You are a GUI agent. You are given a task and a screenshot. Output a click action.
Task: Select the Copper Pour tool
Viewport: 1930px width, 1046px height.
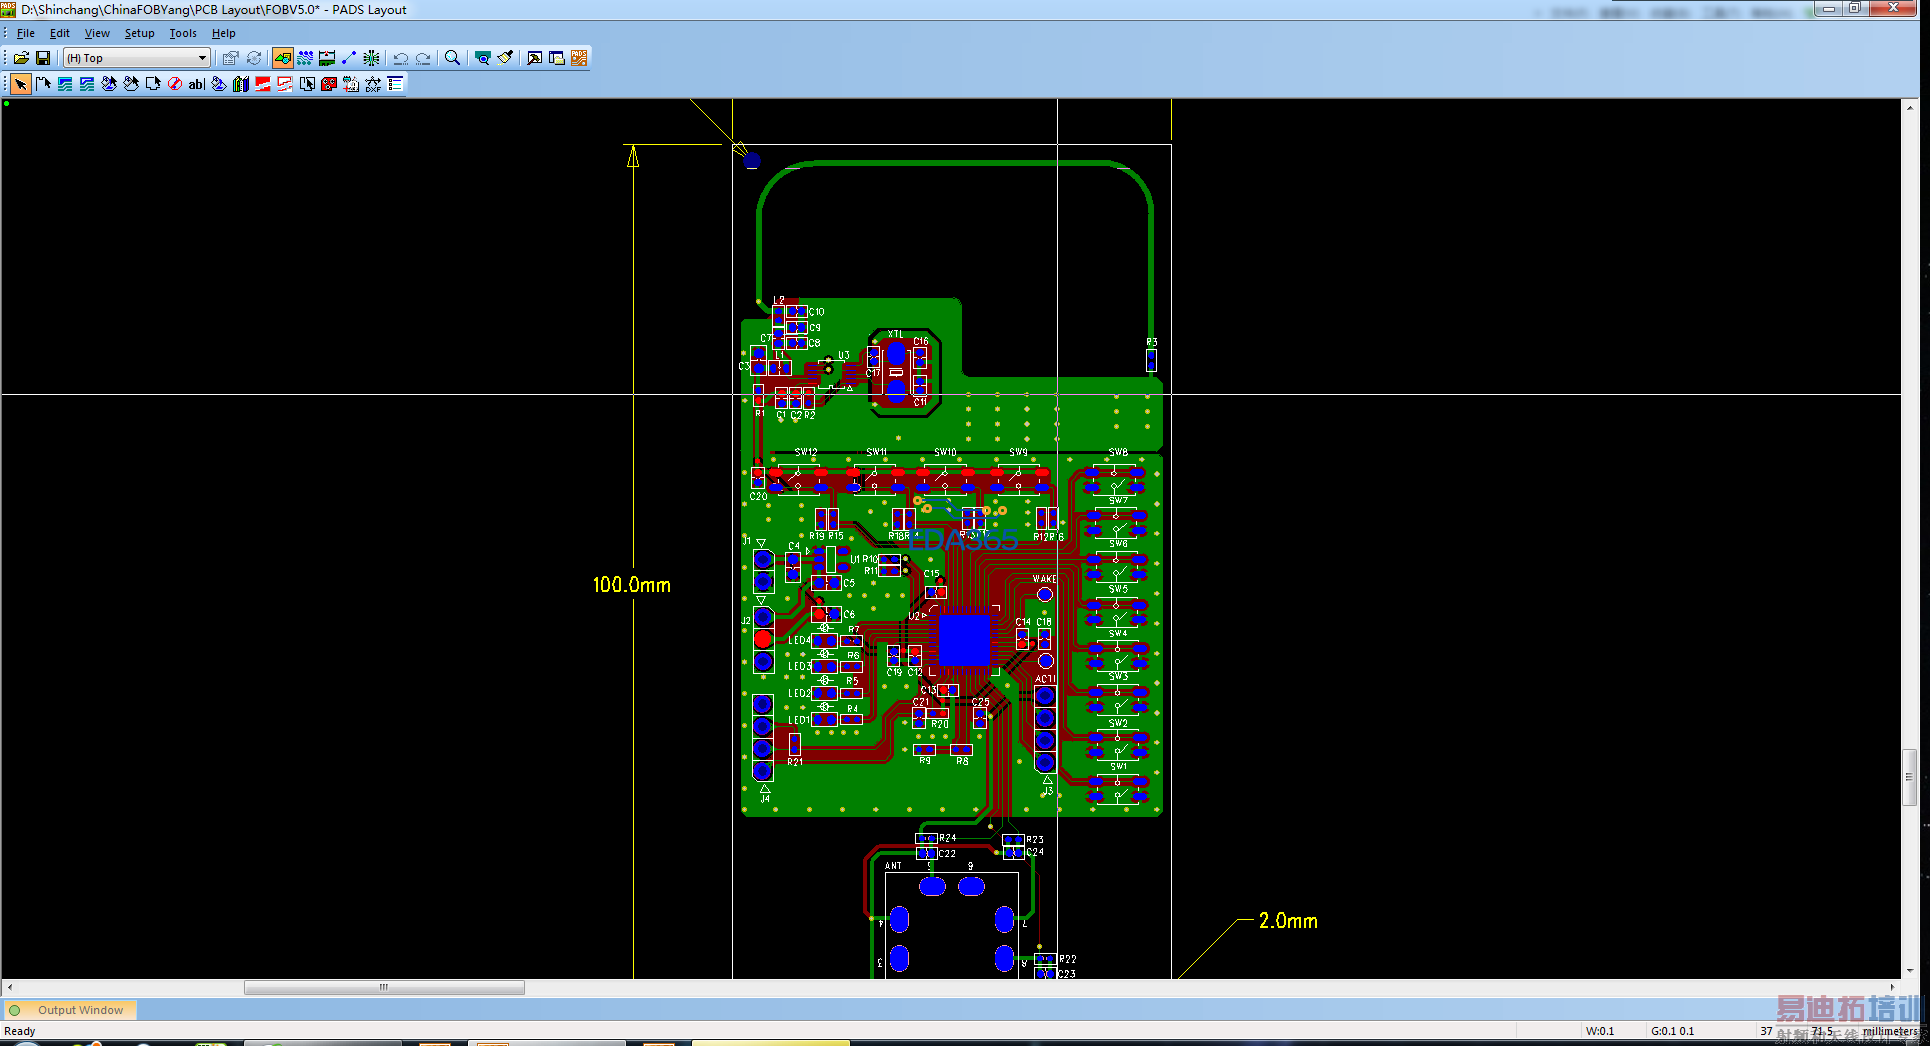109,84
